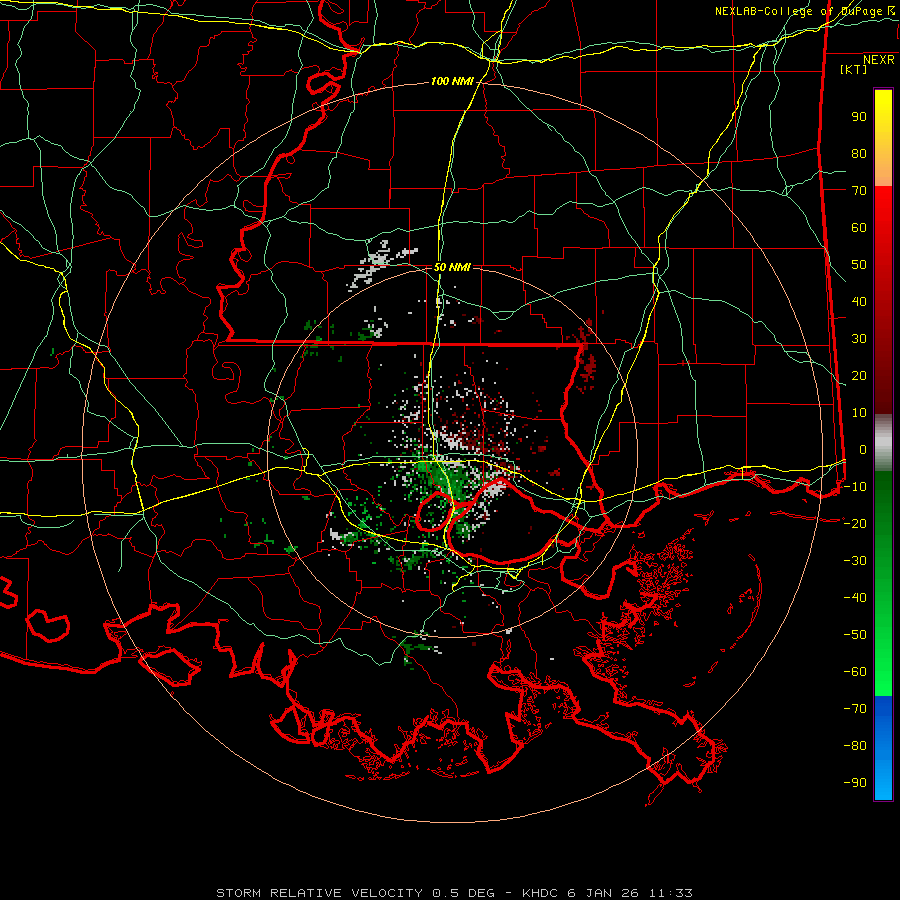Click the -10 value on velocity scale

(855, 487)
